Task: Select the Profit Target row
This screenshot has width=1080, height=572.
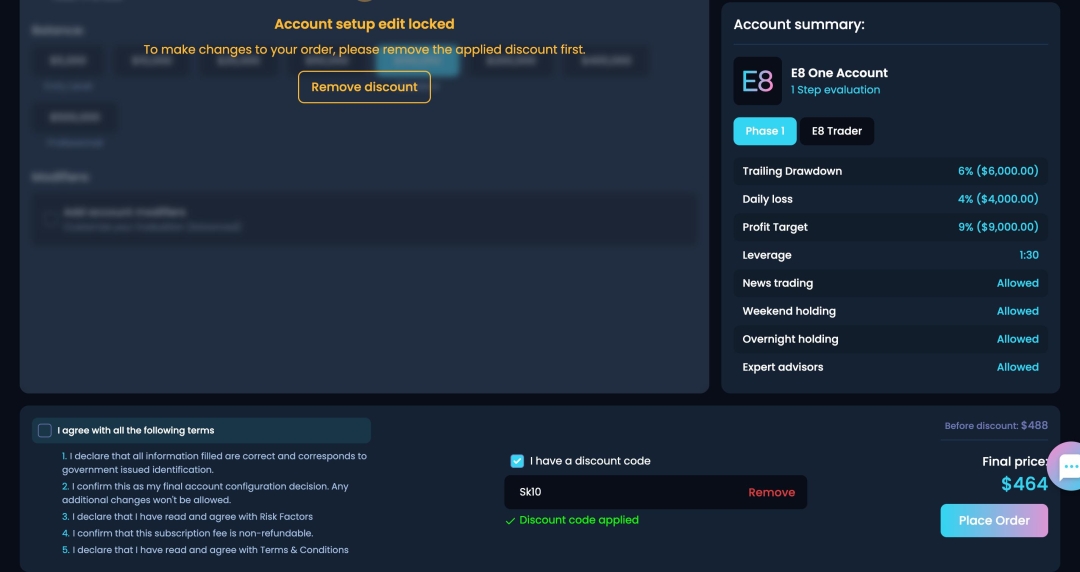Action: click(x=890, y=227)
